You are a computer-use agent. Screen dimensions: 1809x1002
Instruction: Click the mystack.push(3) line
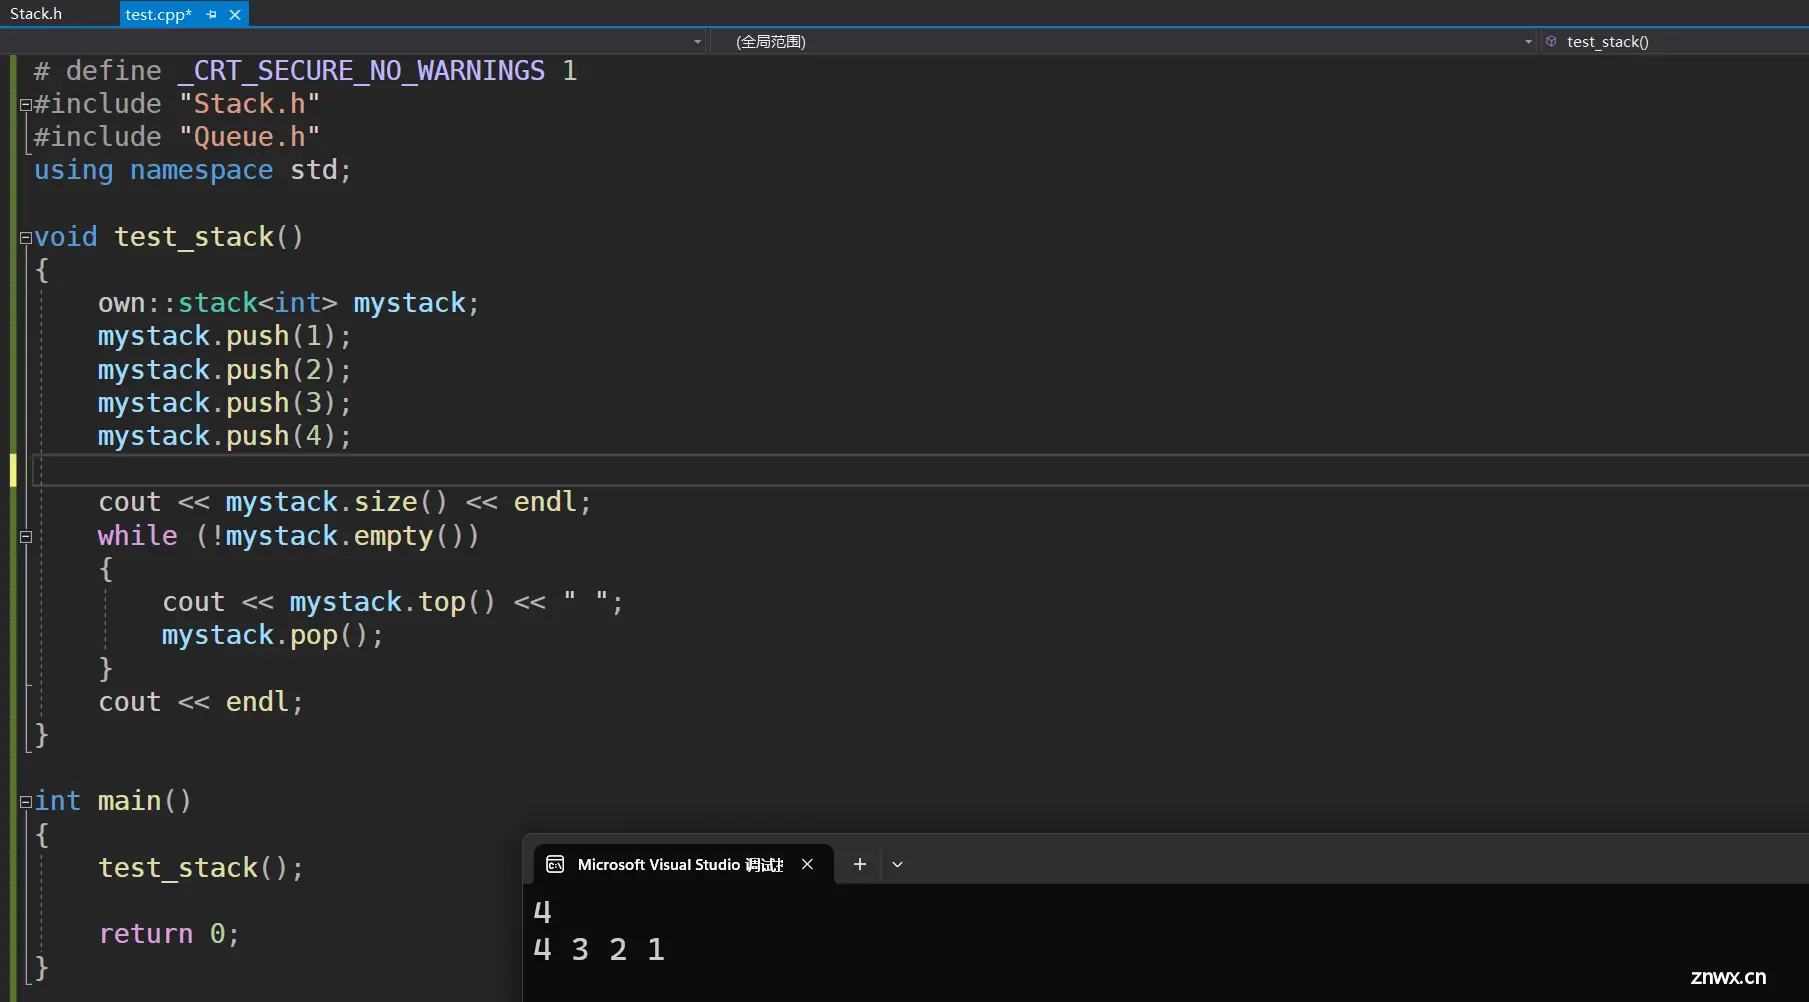[225, 403]
